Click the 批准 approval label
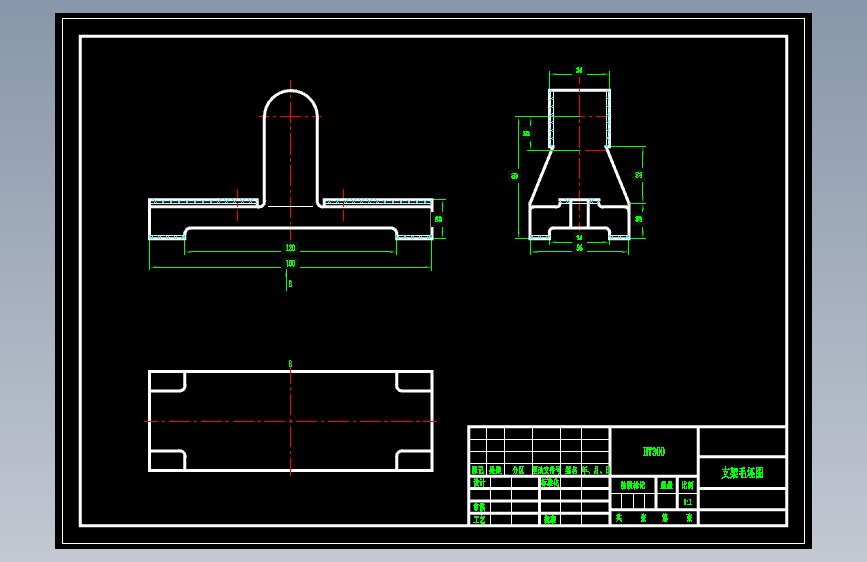867x562 pixels. (550, 520)
